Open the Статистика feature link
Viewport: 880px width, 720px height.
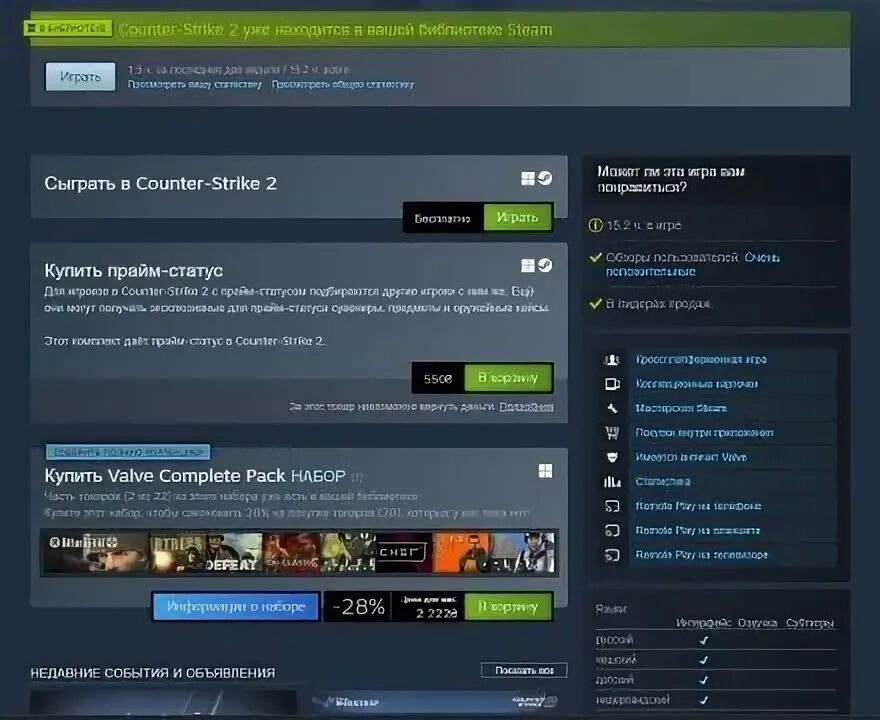click(663, 481)
